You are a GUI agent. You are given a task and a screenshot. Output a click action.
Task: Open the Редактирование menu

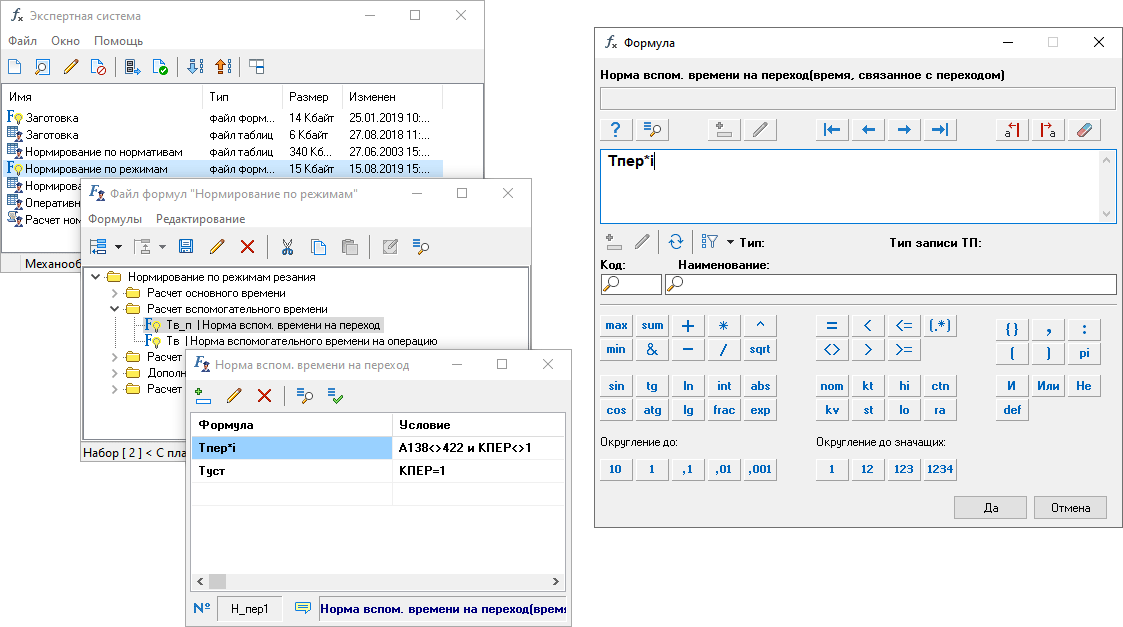200,219
